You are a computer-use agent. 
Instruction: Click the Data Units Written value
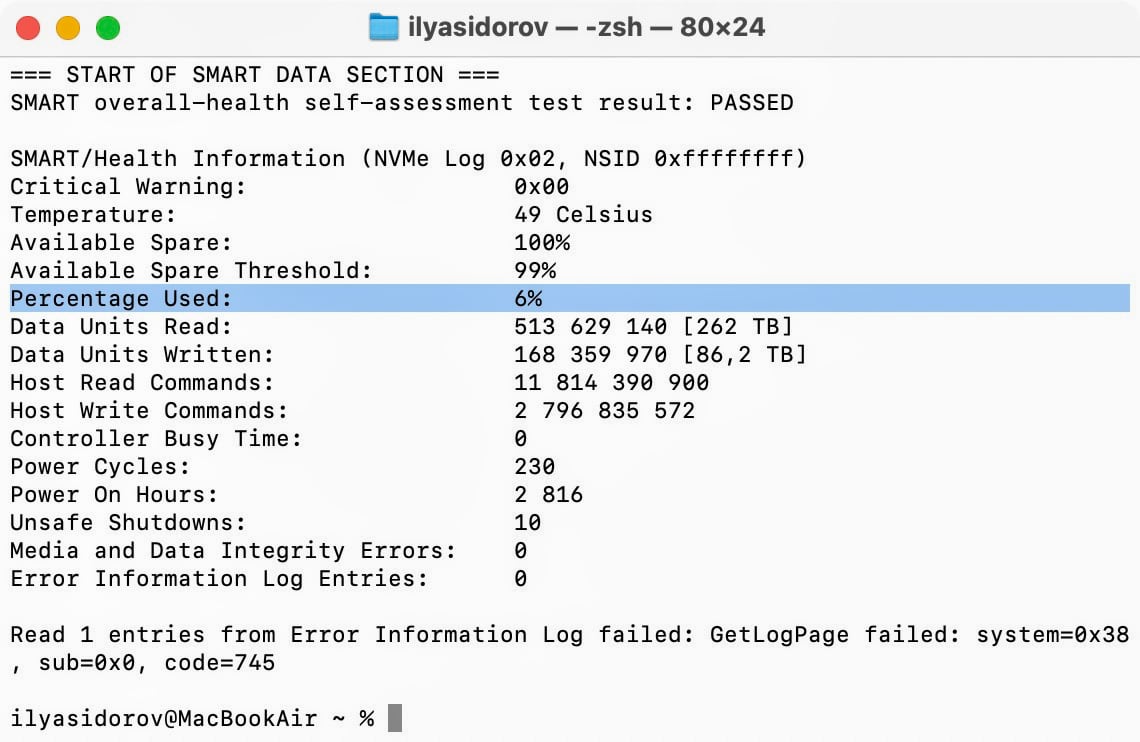[659, 354]
